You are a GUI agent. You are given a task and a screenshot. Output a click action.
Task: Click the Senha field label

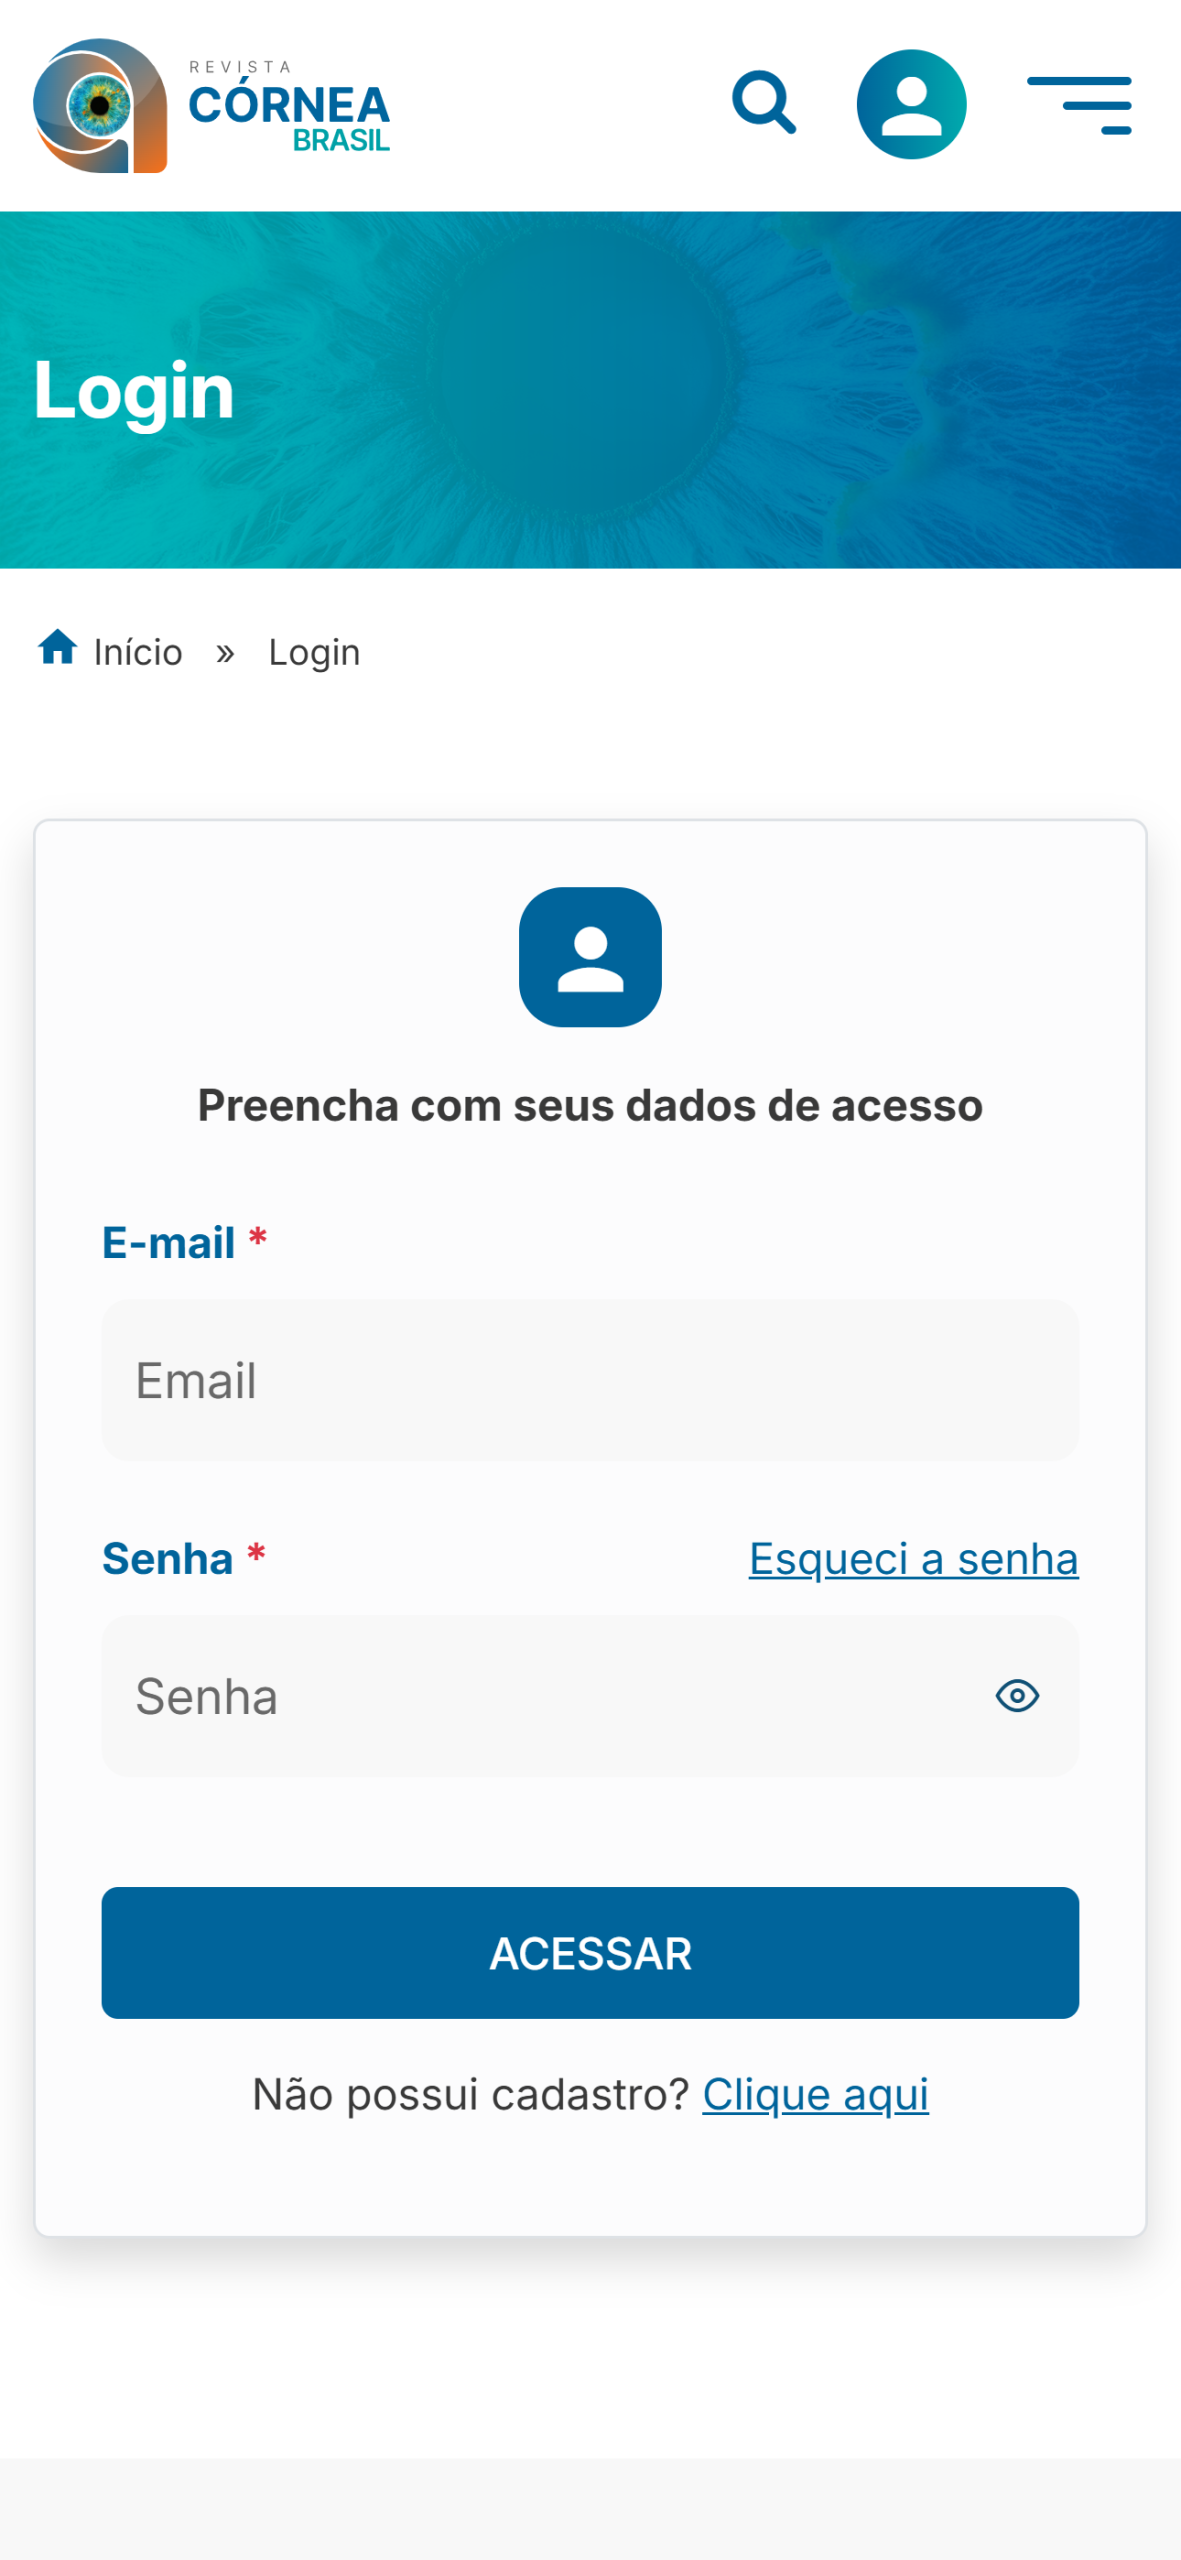(168, 1558)
